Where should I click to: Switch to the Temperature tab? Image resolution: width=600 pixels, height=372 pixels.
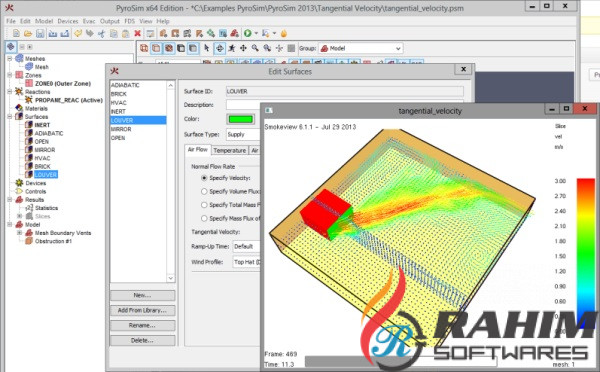230,150
